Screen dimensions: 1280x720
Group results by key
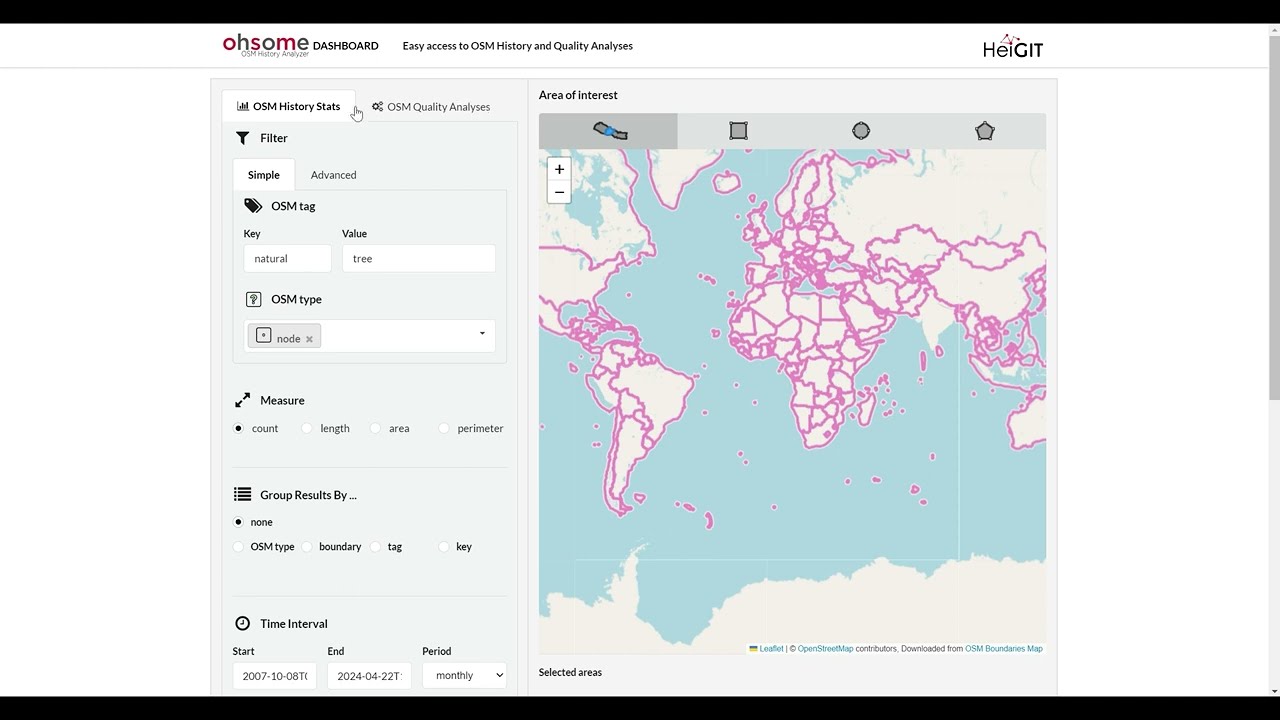(444, 547)
